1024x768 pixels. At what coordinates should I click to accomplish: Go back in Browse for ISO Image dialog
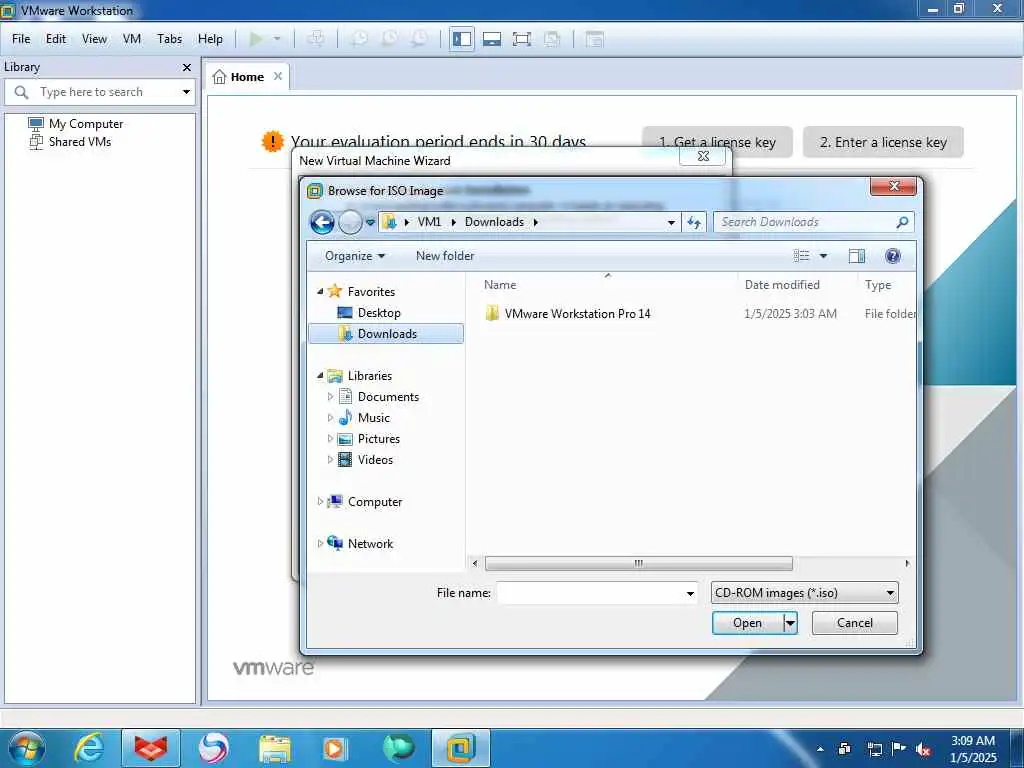click(x=322, y=222)
